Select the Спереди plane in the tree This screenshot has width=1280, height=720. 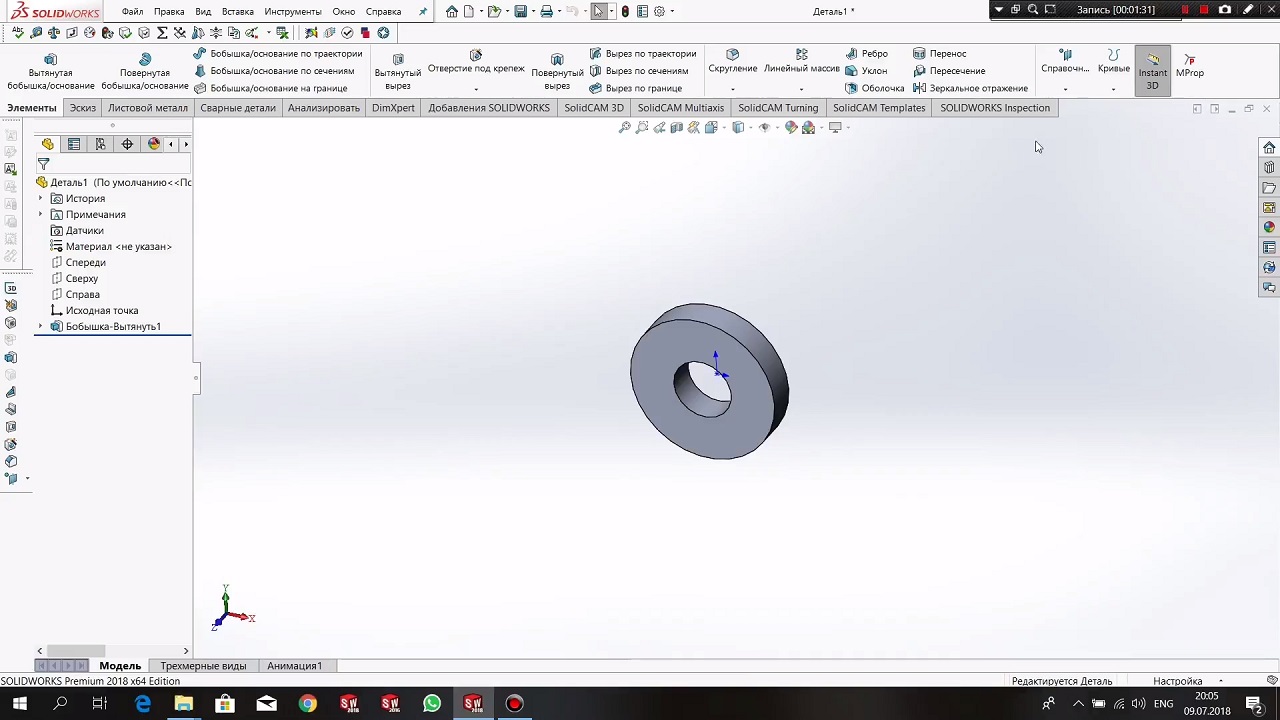(x=85, y=263)
